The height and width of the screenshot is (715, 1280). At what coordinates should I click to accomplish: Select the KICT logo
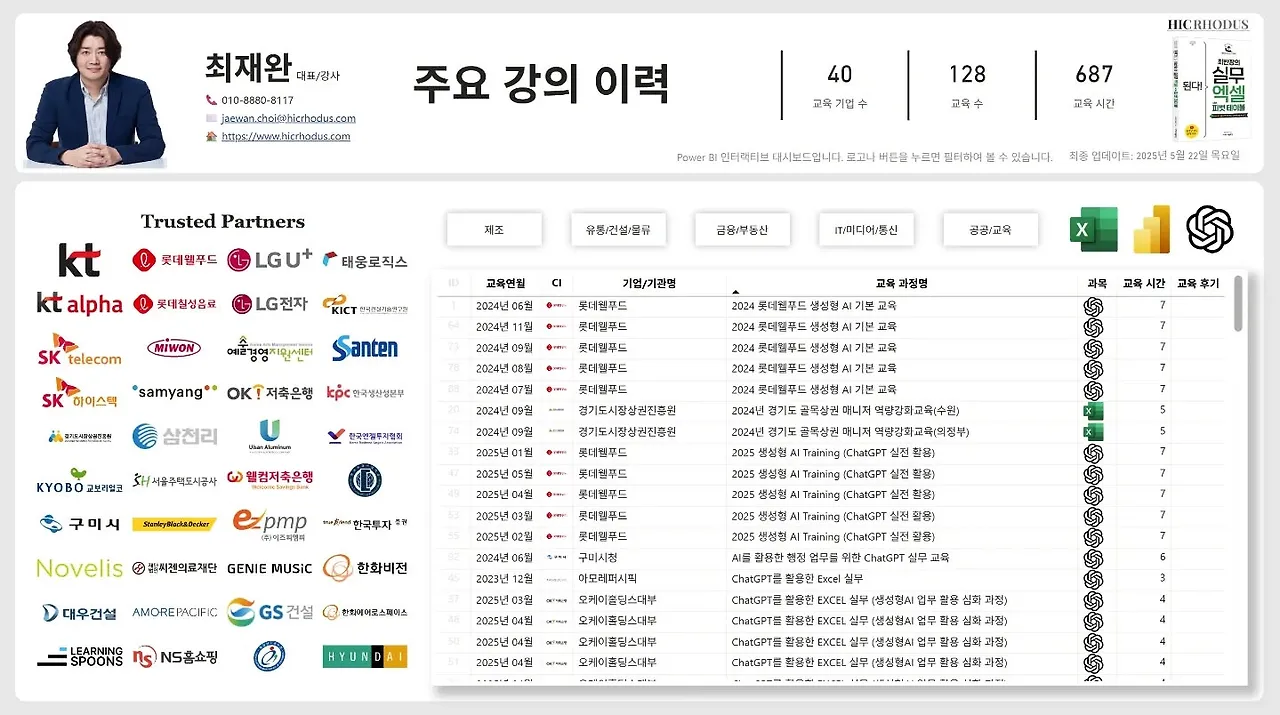pyautogui.click(x=365, y=304)
